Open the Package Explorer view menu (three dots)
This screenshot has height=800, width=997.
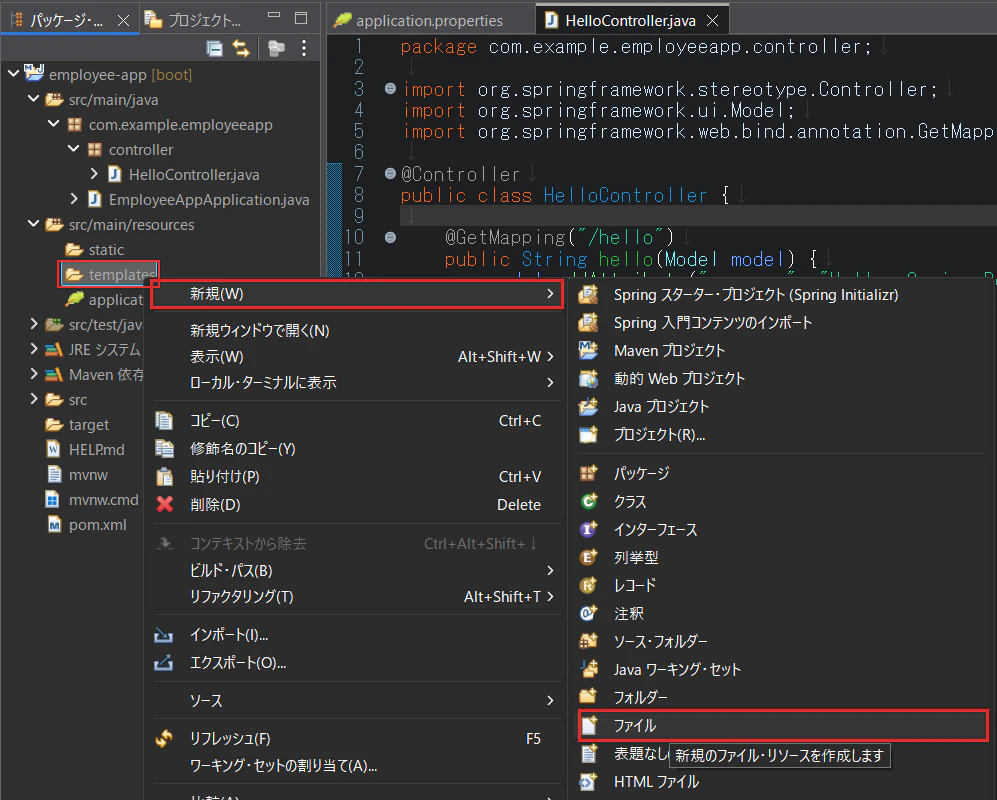click(304, 48)
